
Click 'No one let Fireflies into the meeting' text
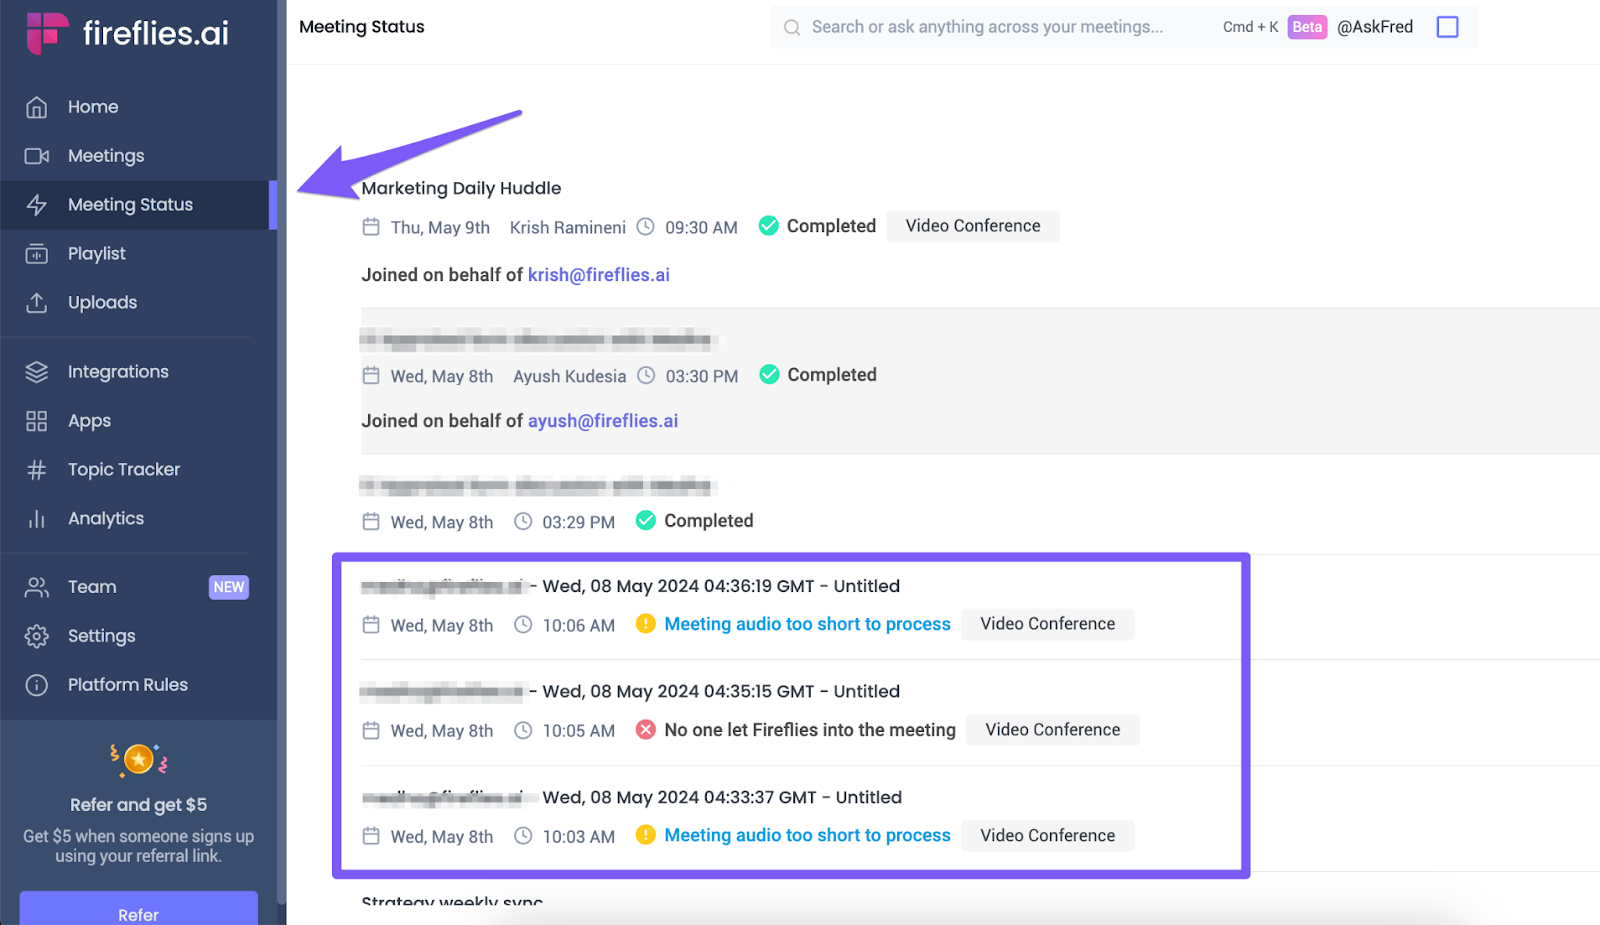pyautogui.click(x=810, y=730)
